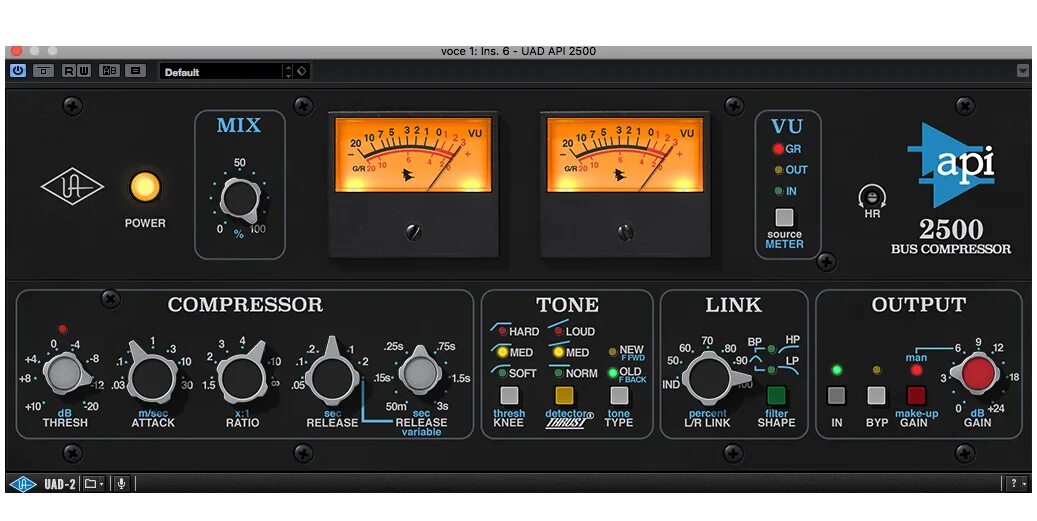The width and height of the screenshot is (1037, 521).
Task: Toggle the BYP bypass button
Action: [876, 395]
